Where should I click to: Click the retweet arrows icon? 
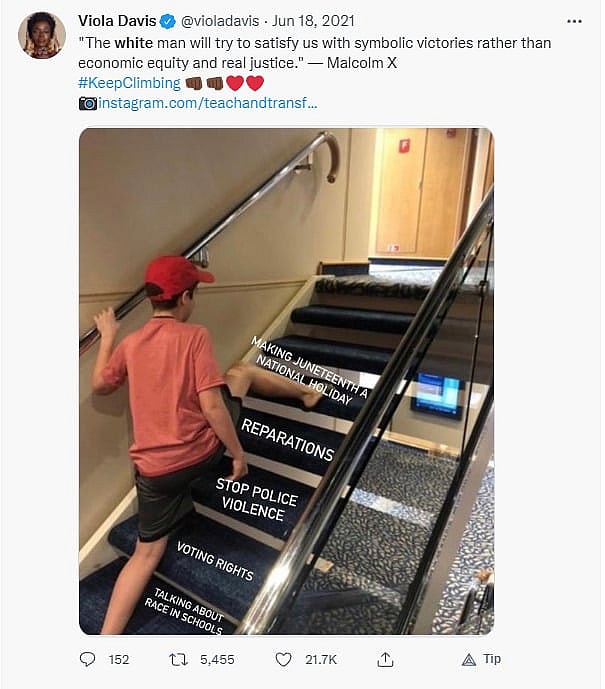pyautogui.click(x=178, y=659)
